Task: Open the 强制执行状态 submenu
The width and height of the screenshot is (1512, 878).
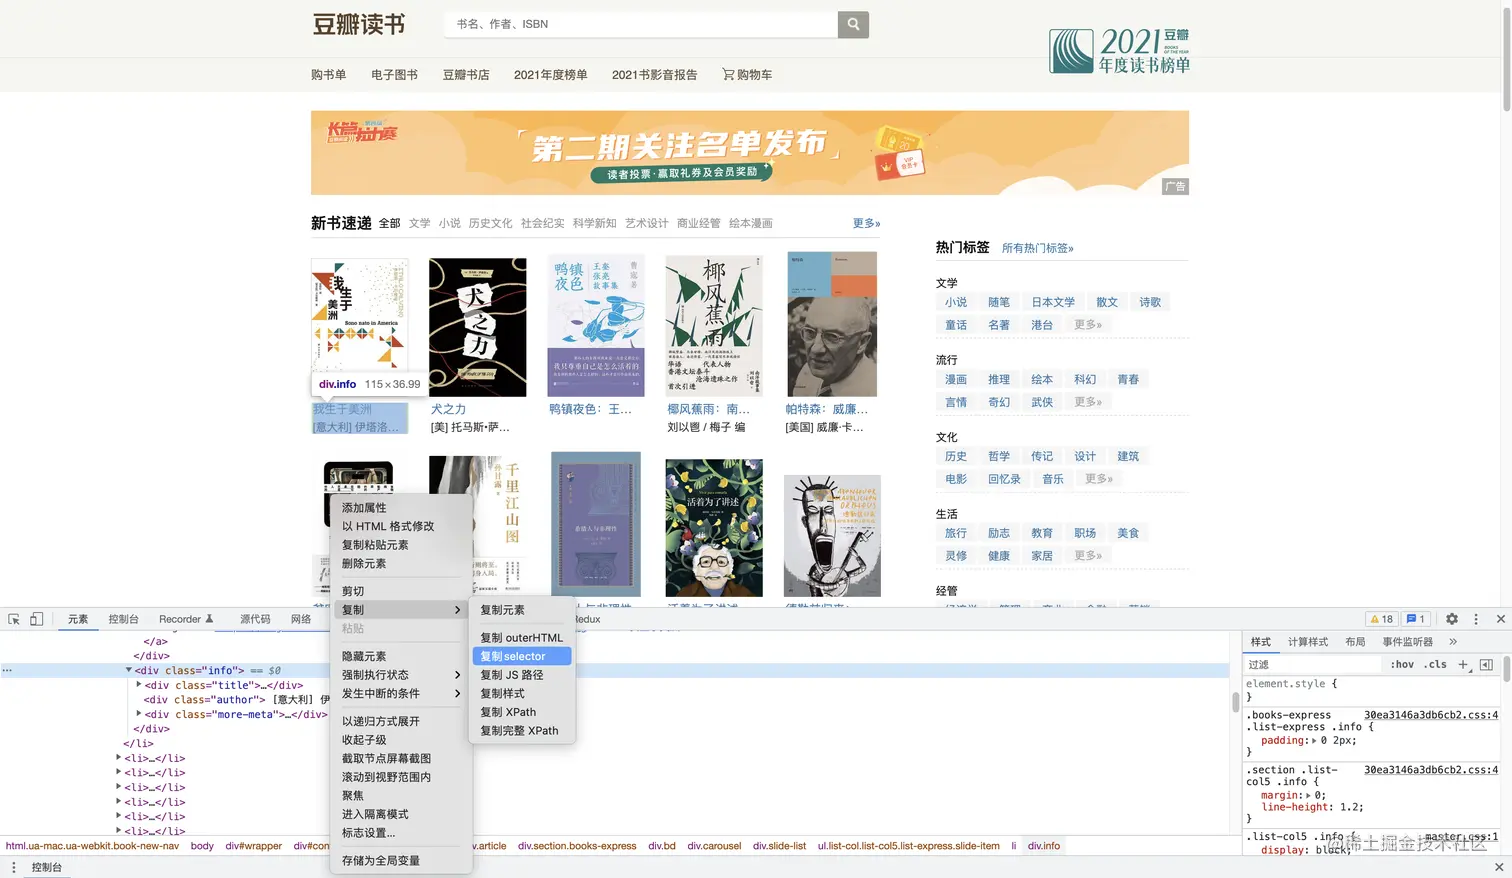Action: click(401, 675)
